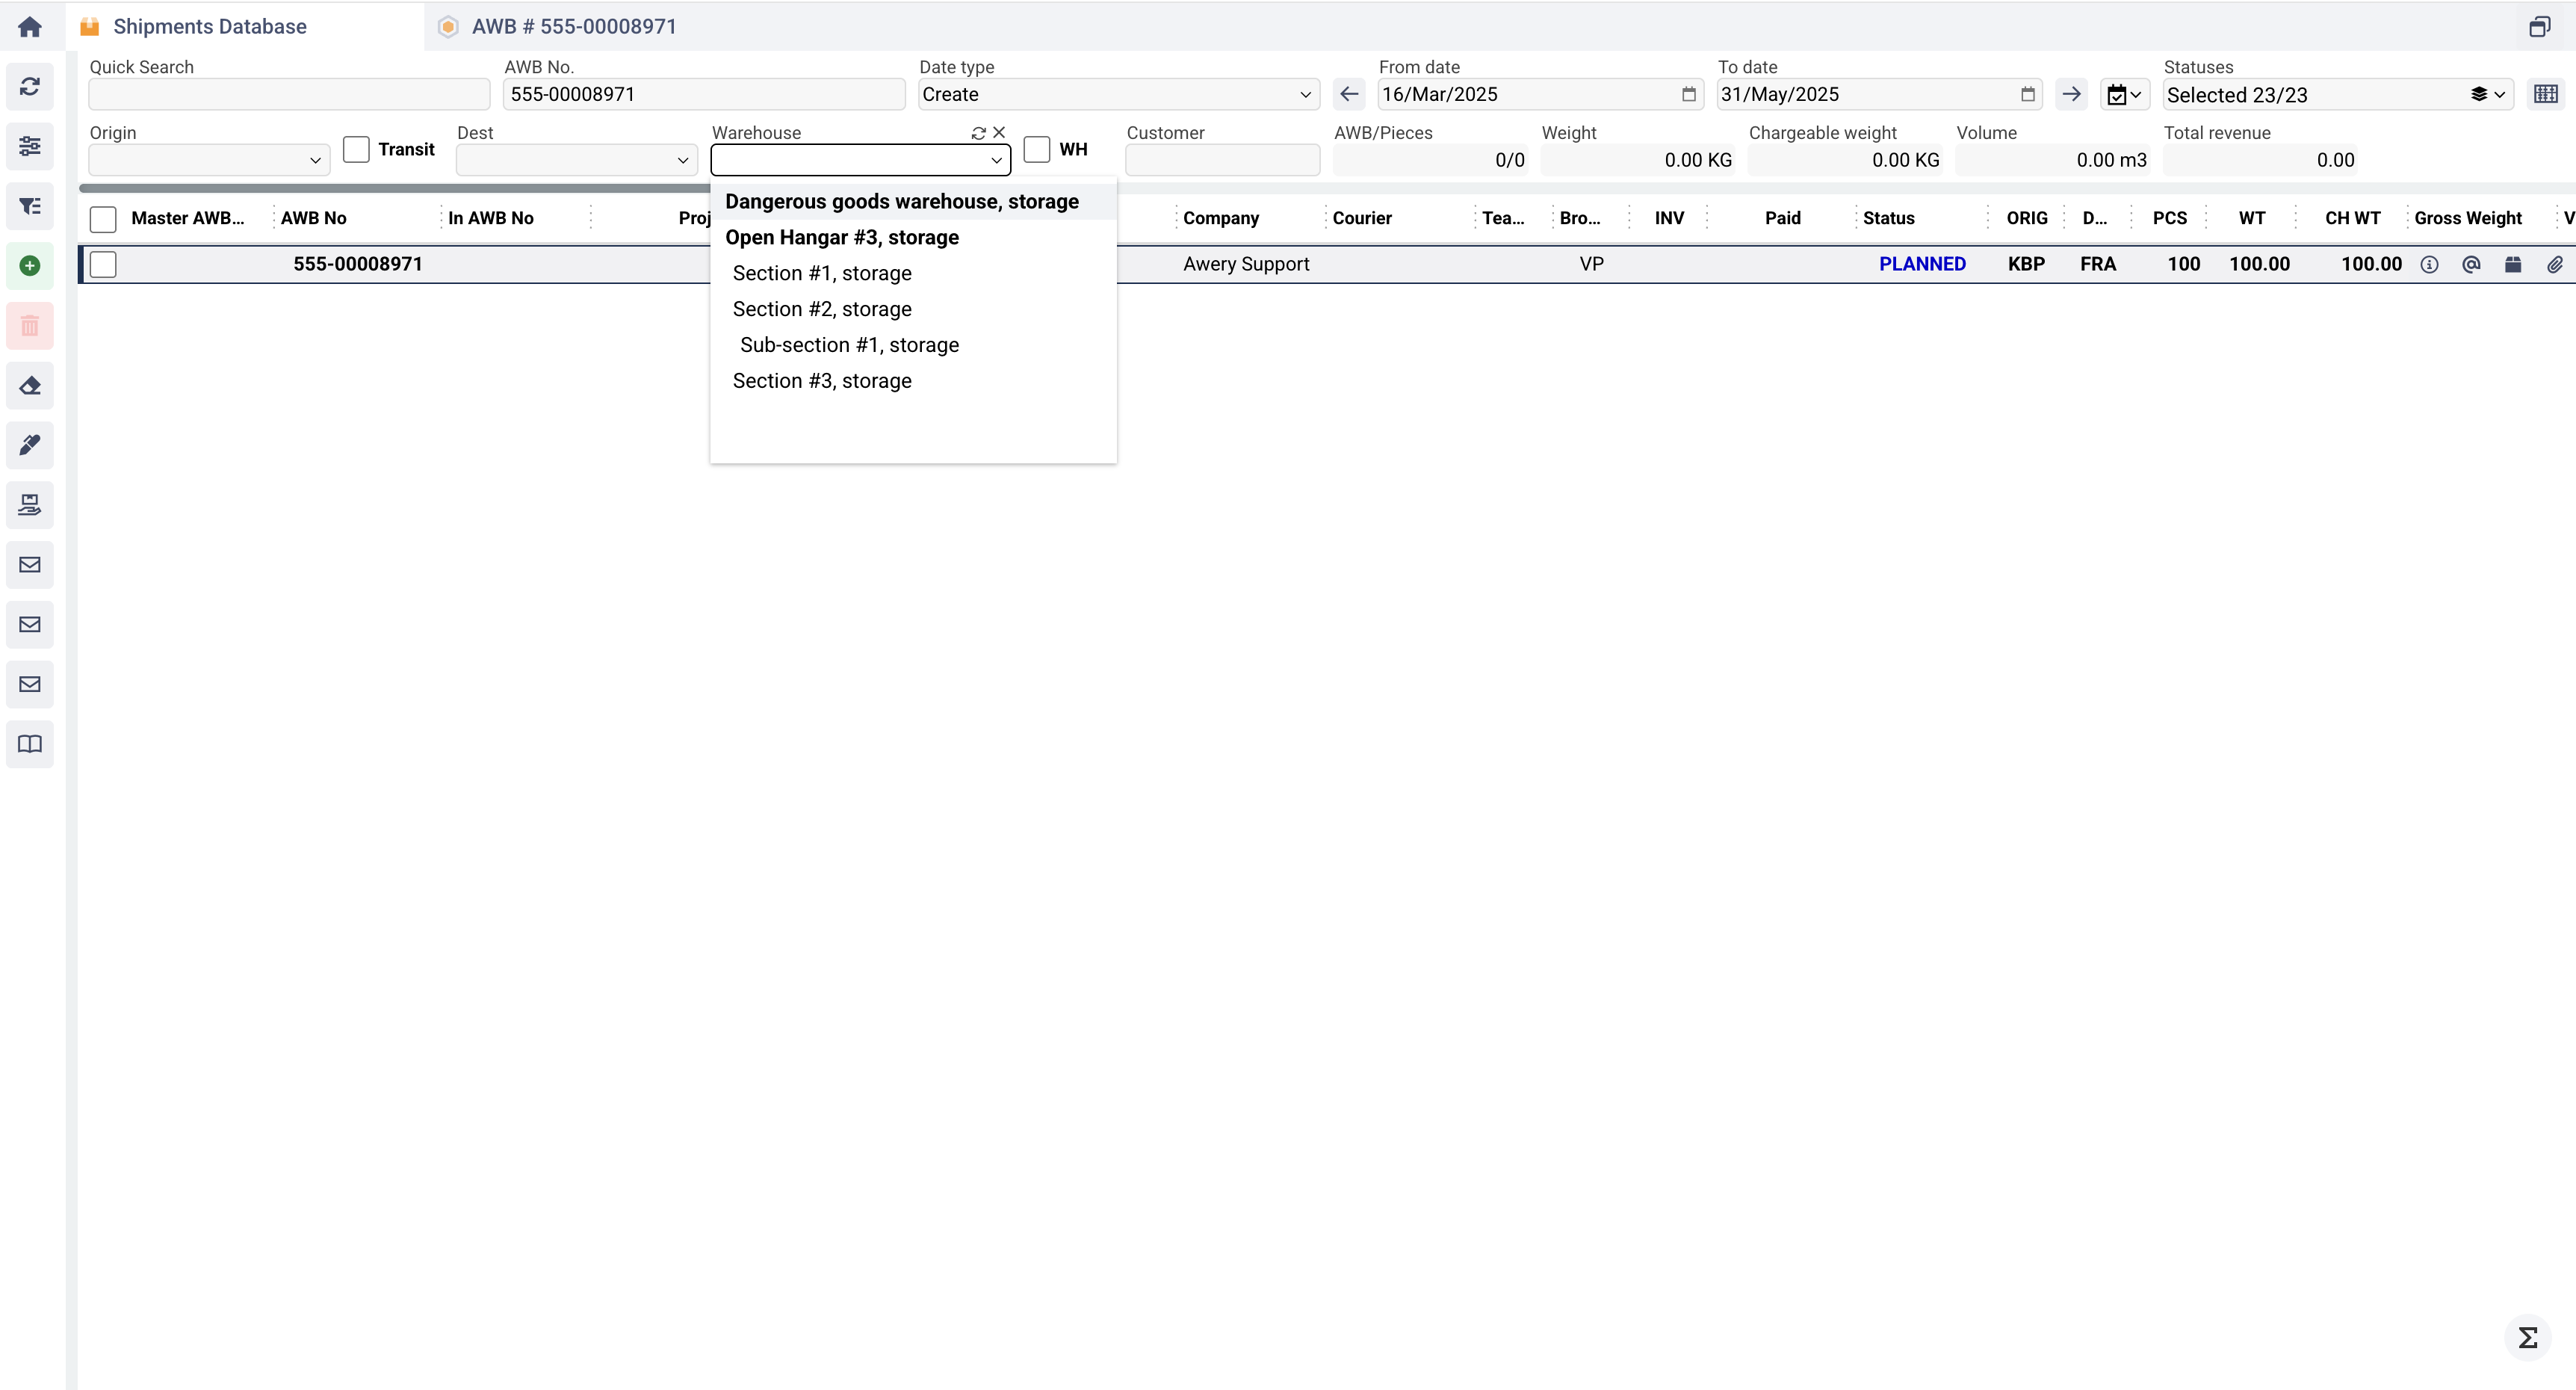2576x1390 pixels.
Task: Click the green add shipment icon
Action: (x=30, y=266)
